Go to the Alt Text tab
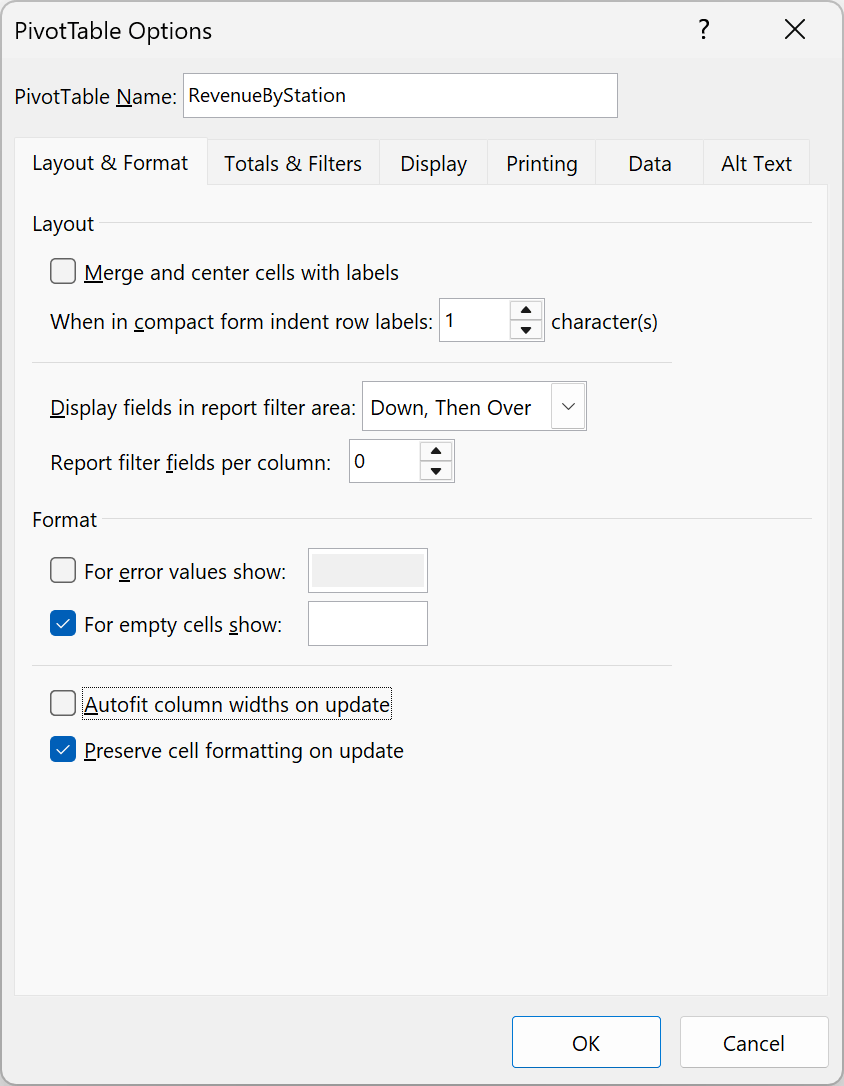Viewport: 844px width, 1086px height. 756,163
